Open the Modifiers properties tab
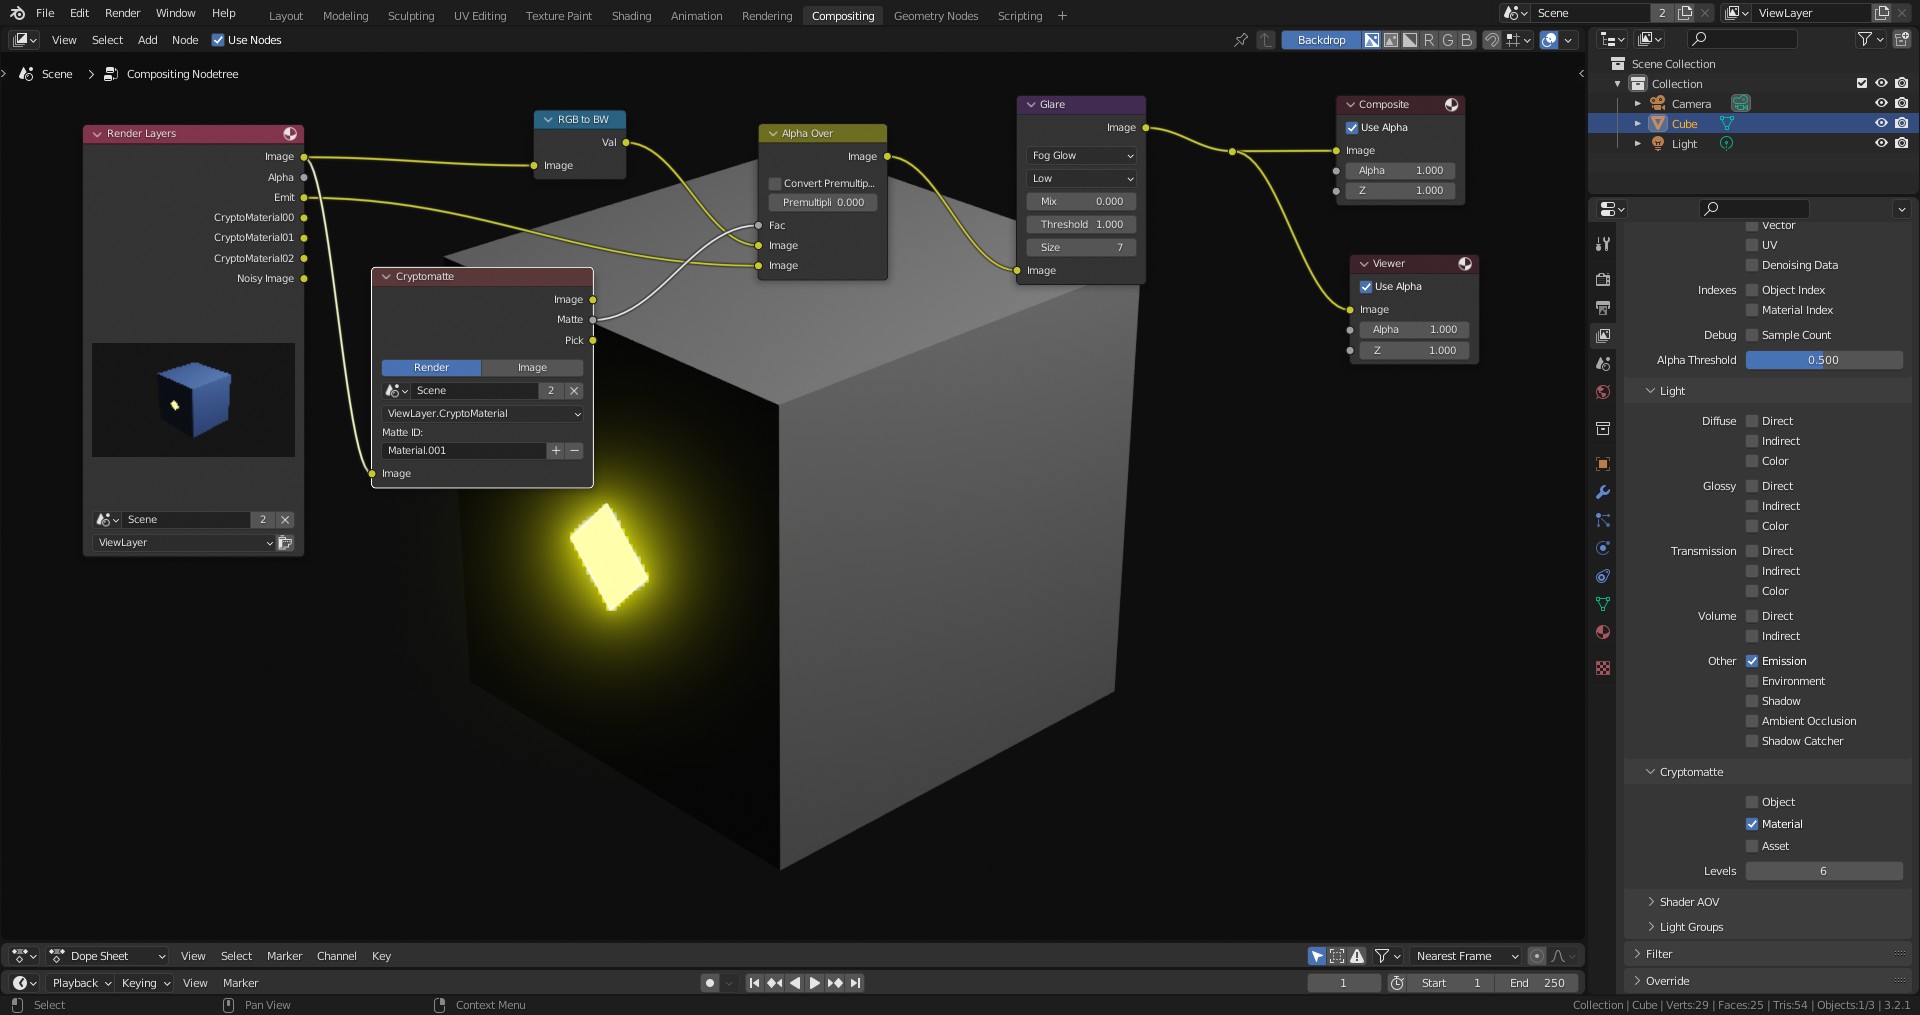1920x1015 pixels. point(1603,492)
